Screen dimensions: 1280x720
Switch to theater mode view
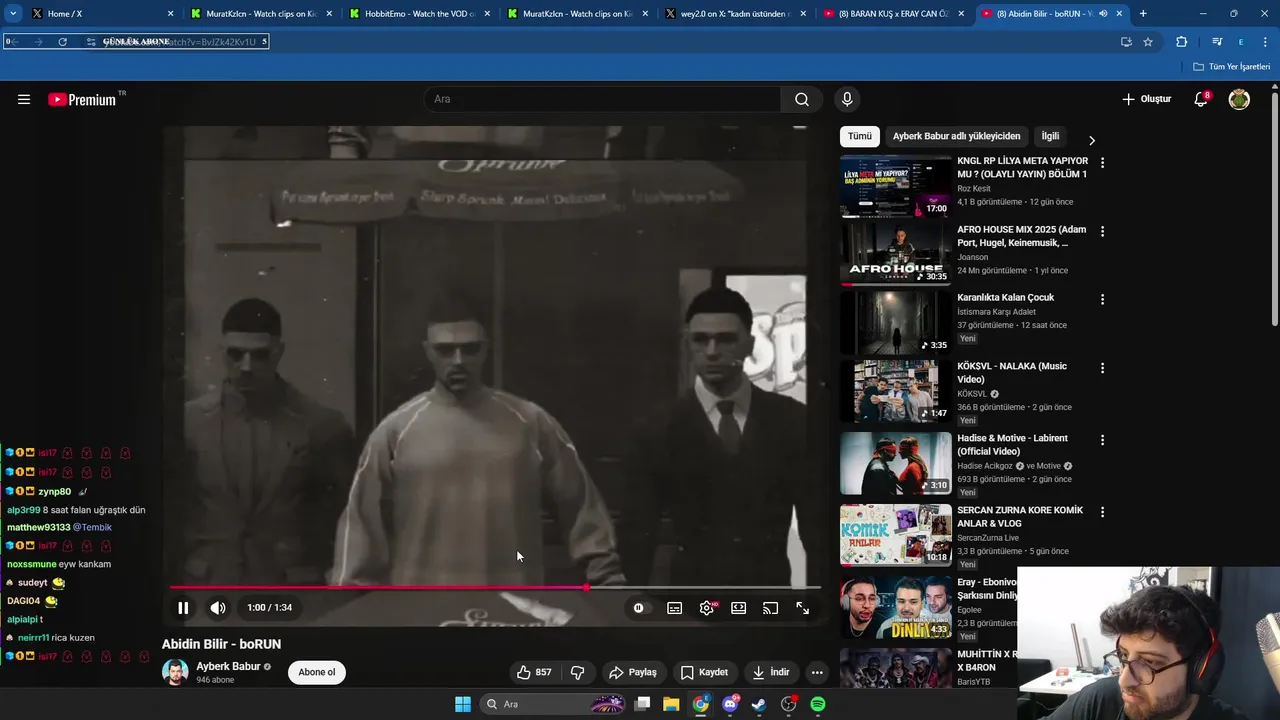pos(738,608)
